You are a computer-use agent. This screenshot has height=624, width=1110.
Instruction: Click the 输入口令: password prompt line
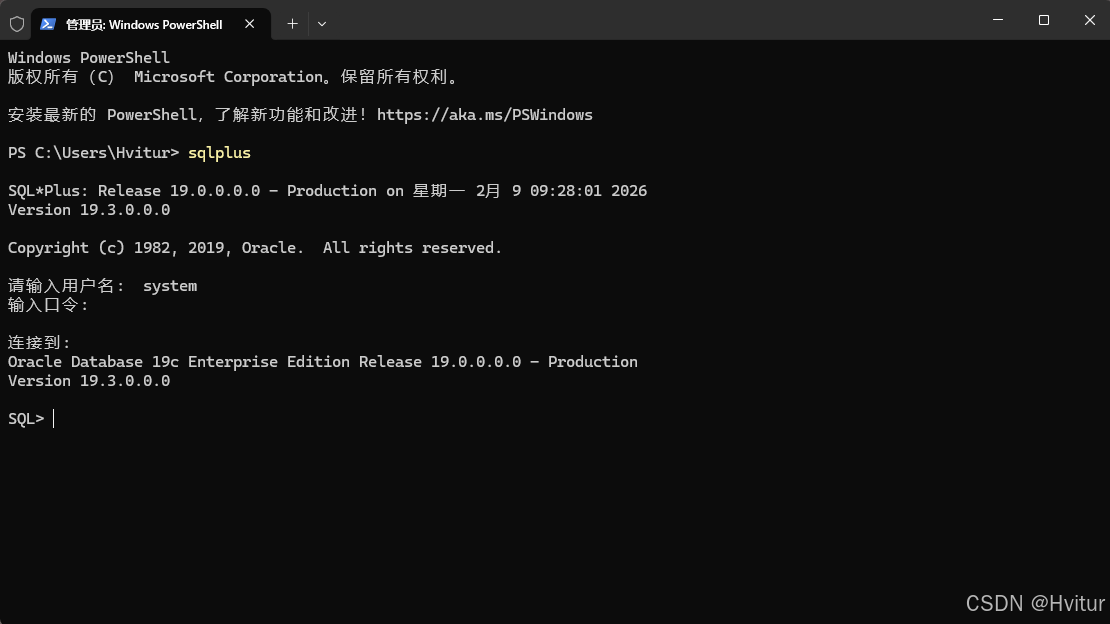(x=48, y=305)
